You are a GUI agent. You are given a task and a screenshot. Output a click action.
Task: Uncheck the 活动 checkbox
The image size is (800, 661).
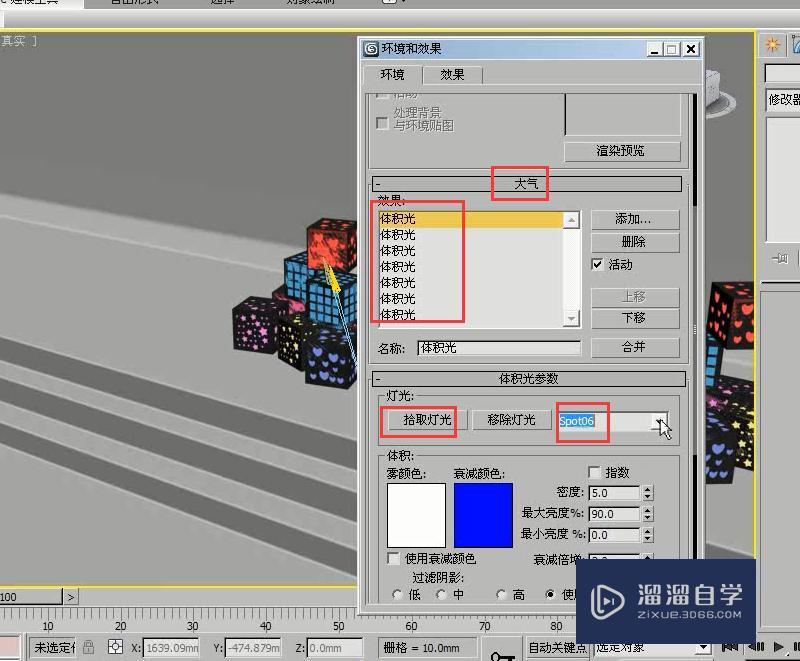[x=597, y=264]
